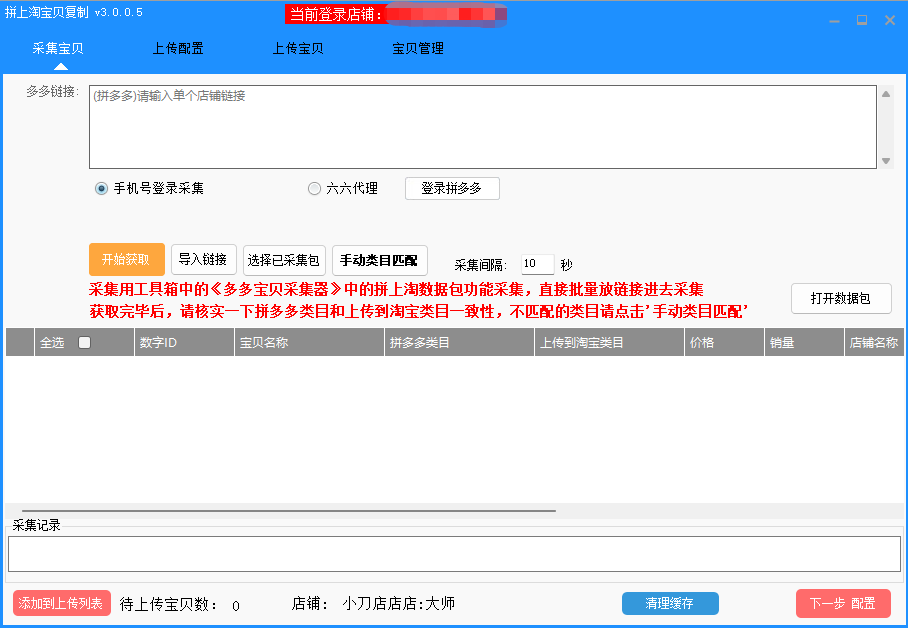The width and height of the screenshot is (908, 628).
Task: Clear cache with the 清理缓存 button
Action: pyautogui.click(x=670, y=603)
